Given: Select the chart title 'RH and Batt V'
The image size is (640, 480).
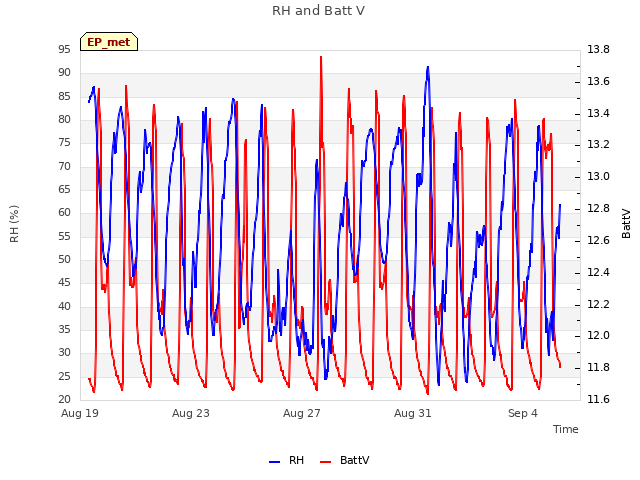Looking at the screenshot, I should click(318, 11).
